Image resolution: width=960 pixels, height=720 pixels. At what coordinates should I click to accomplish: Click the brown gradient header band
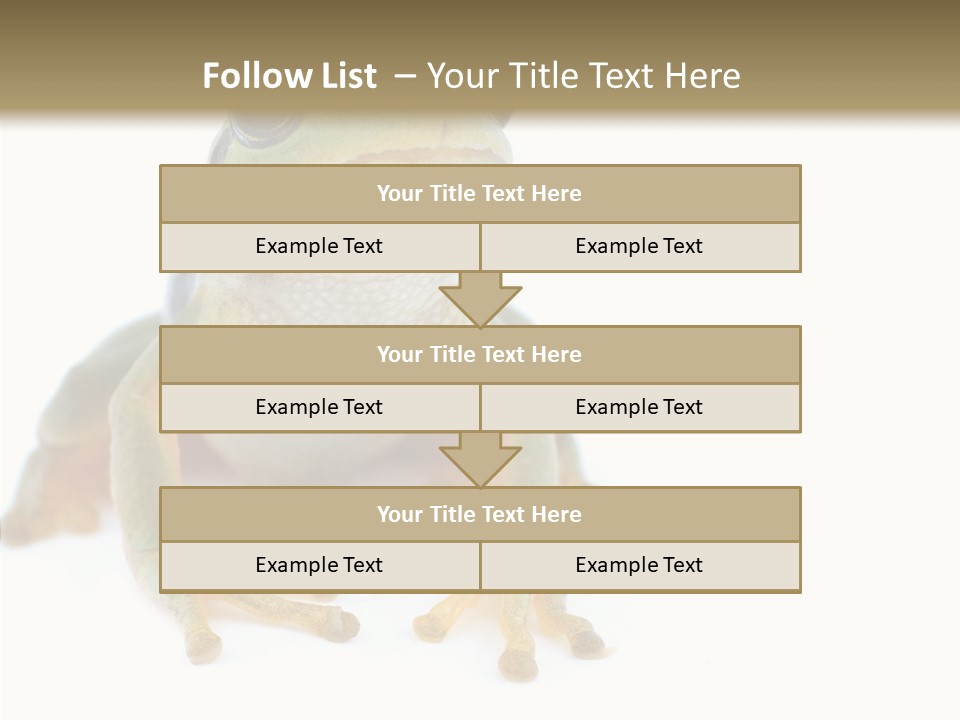tap(480, 58)
